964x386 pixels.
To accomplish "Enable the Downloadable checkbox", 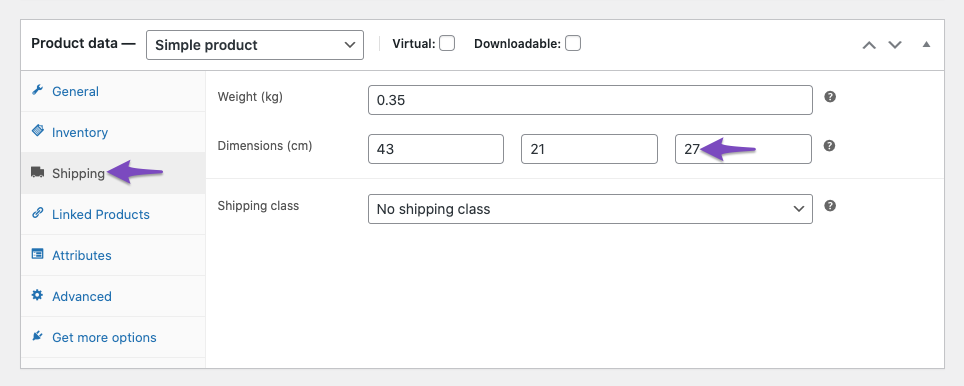I will pos(573,44).
